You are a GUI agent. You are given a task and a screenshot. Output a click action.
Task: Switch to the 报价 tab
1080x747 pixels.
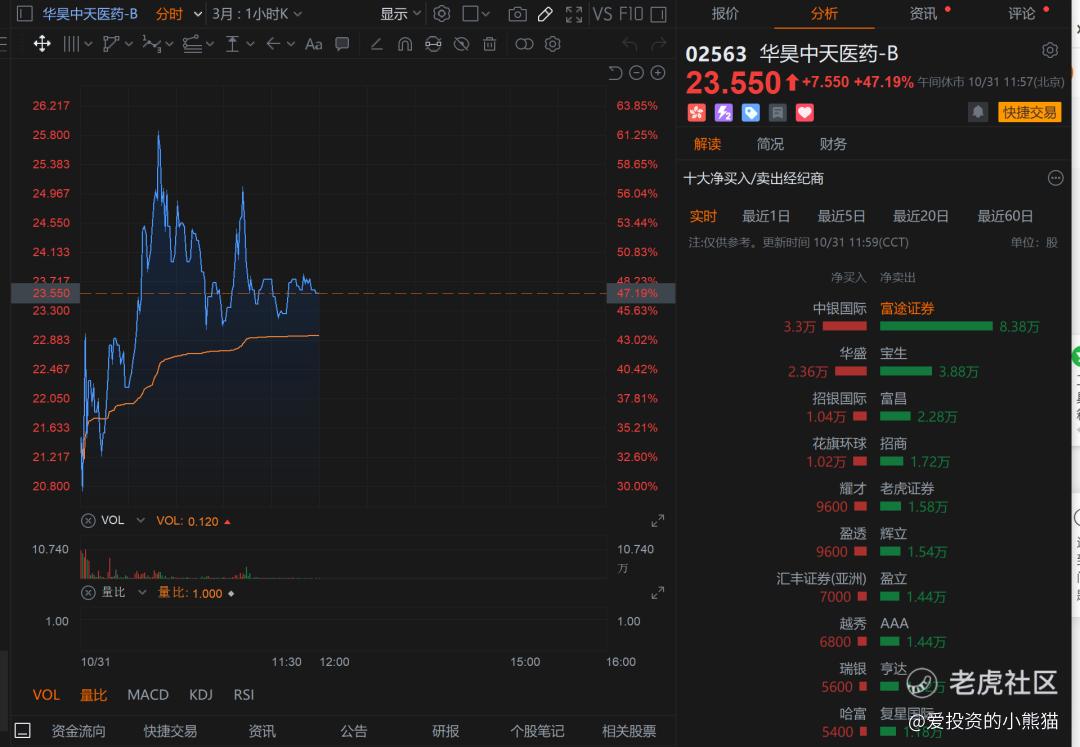[725, 14]
